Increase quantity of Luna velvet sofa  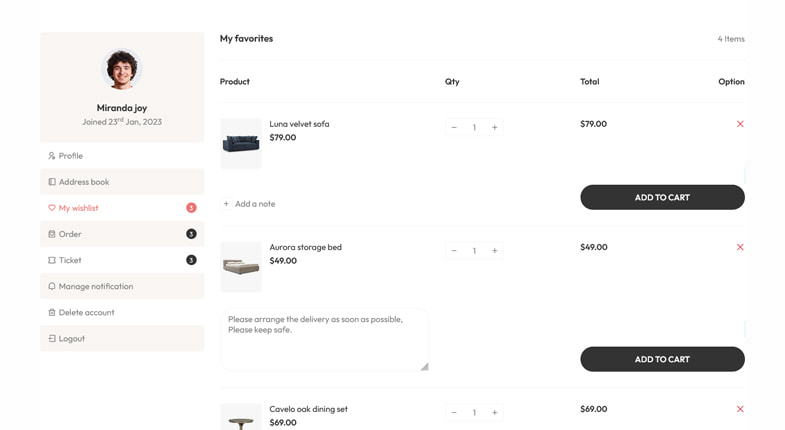click(494, 127)
